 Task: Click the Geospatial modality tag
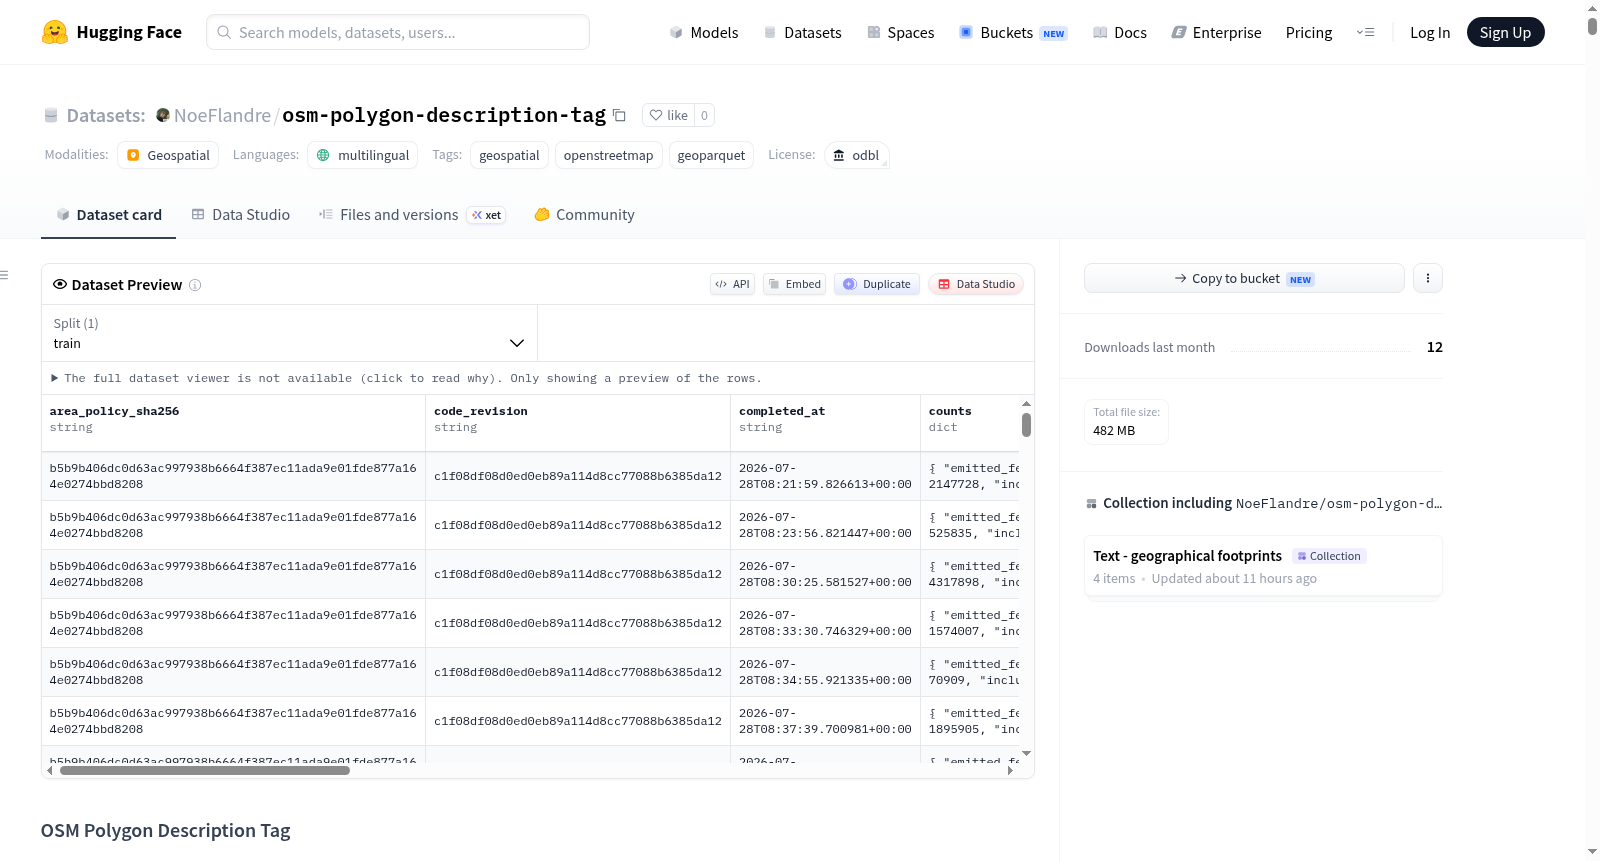pyautogui.click(x=168, y=155)
